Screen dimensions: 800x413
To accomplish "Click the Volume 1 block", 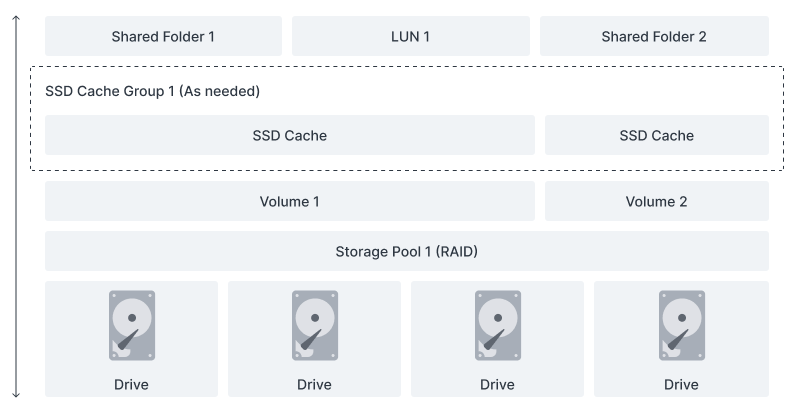I will click(290, 201).
